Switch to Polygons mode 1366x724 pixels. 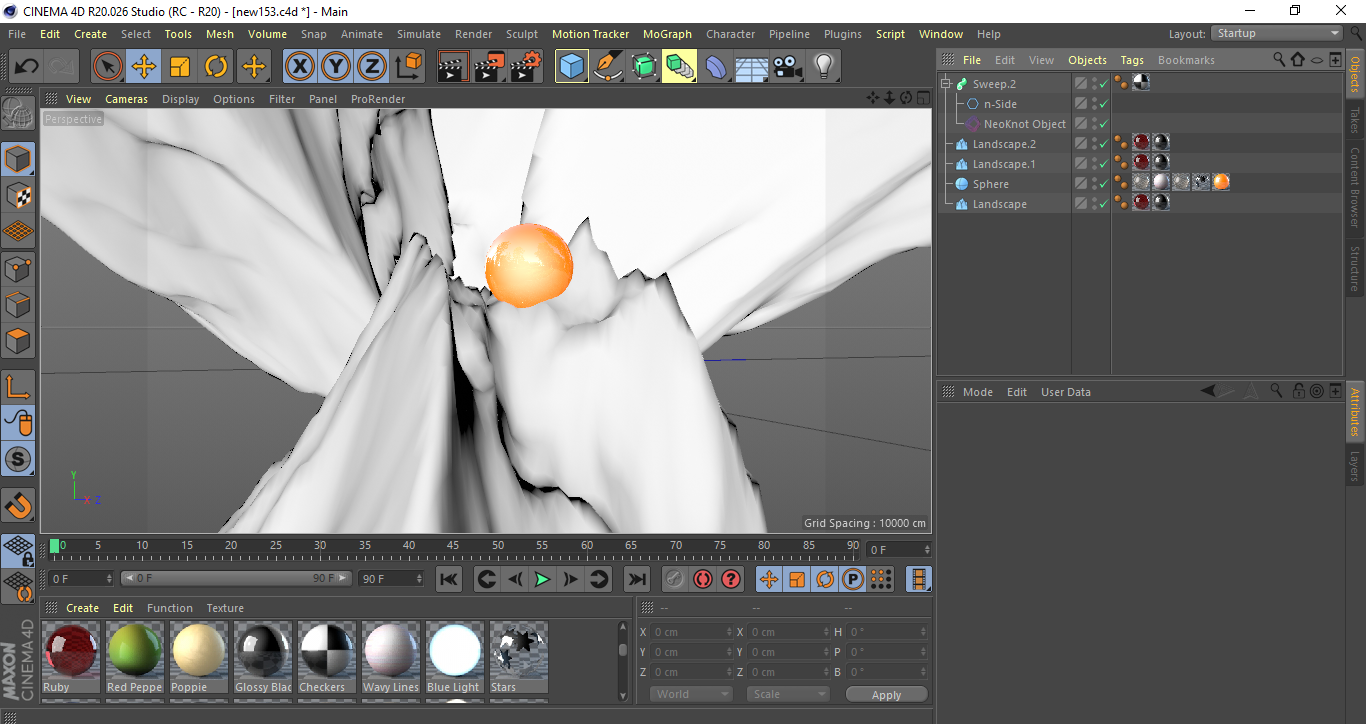(x=18, y=340)
